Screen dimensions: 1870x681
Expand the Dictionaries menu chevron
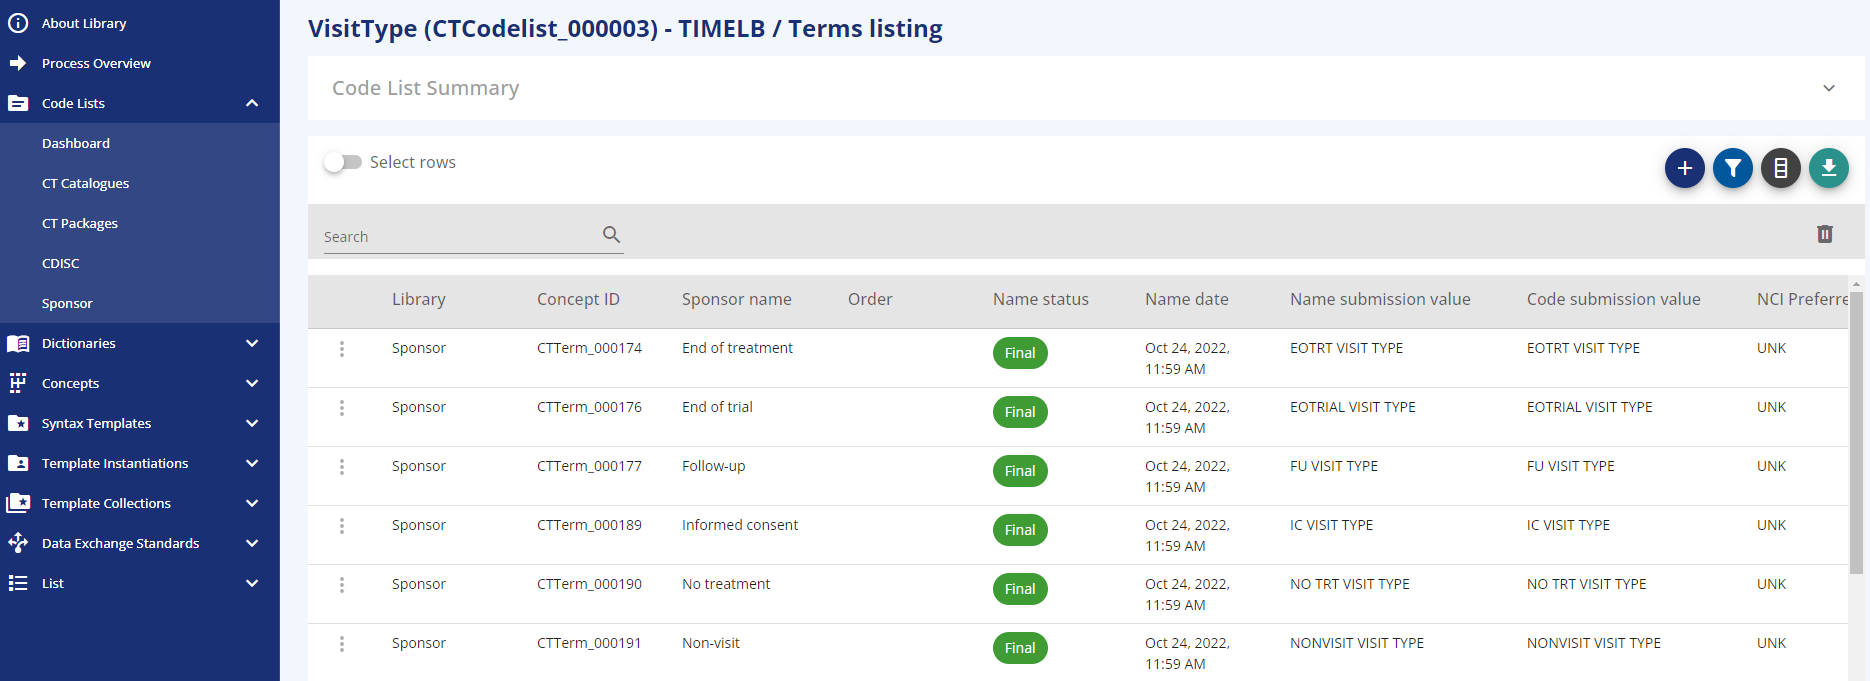pyautogui.click(x=252, y=343)
